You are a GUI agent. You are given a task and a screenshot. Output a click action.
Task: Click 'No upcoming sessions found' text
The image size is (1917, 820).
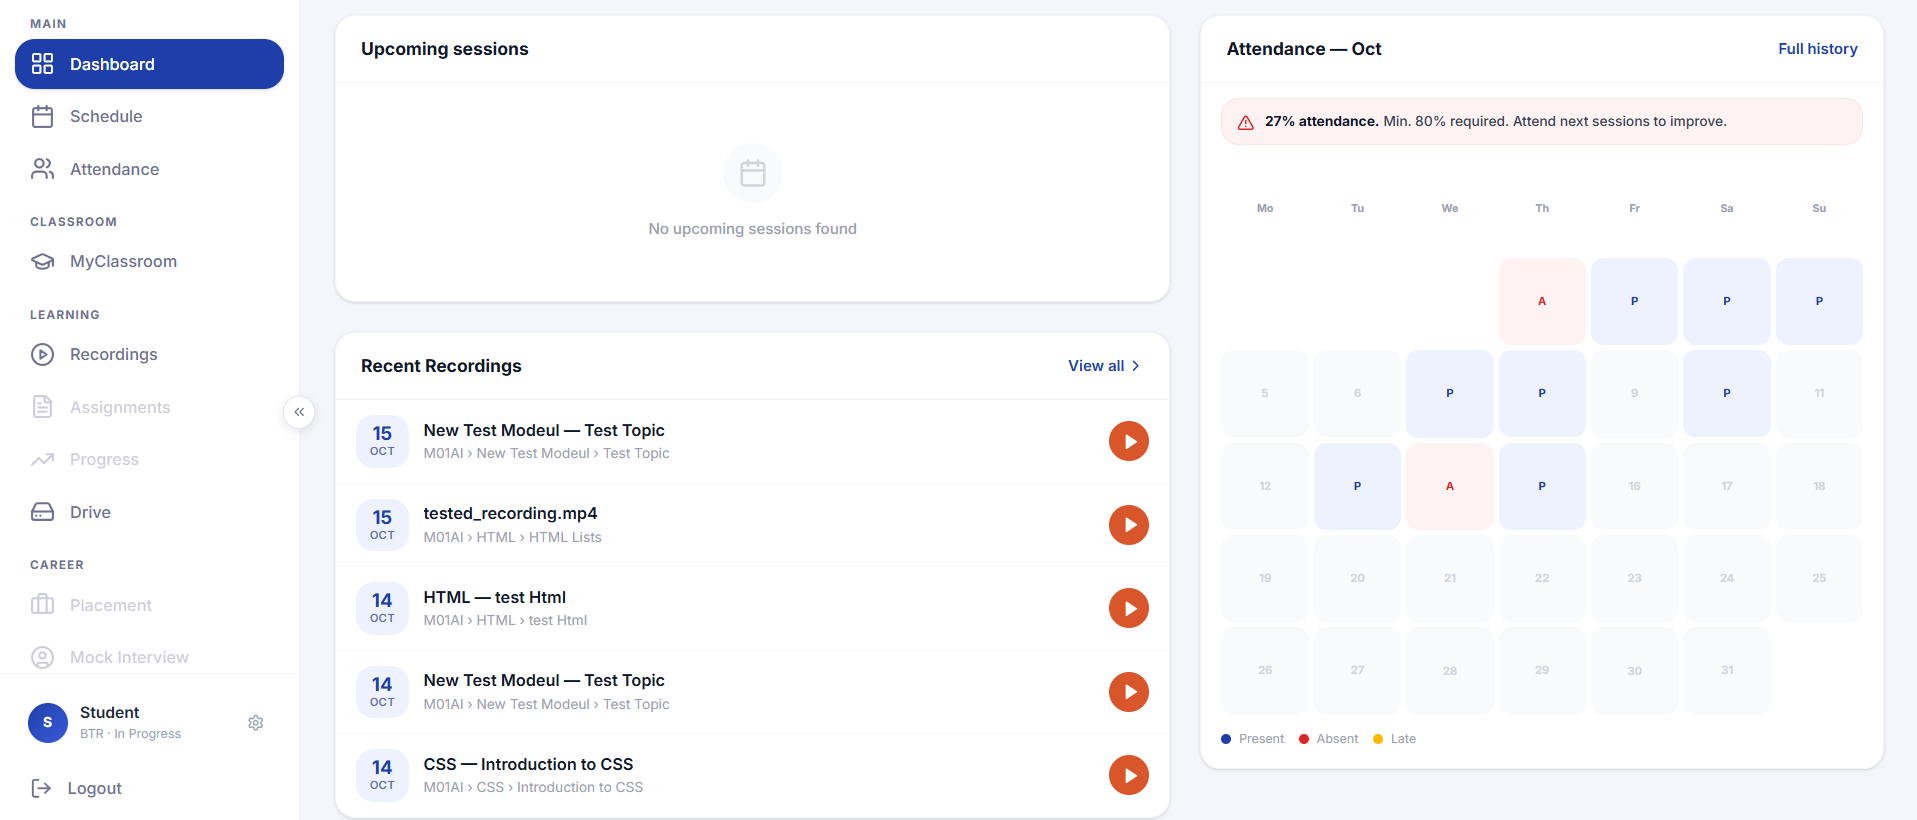[753, 229]
